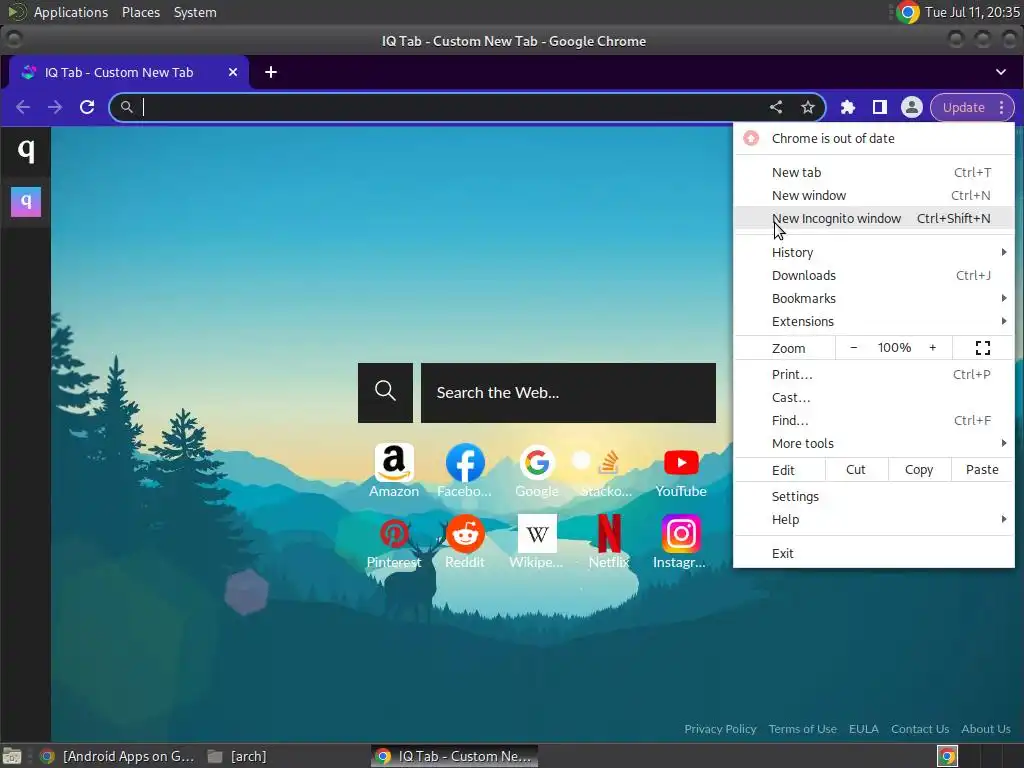
Task: Choose Find… from the menu
Action: tap(874, 421)
